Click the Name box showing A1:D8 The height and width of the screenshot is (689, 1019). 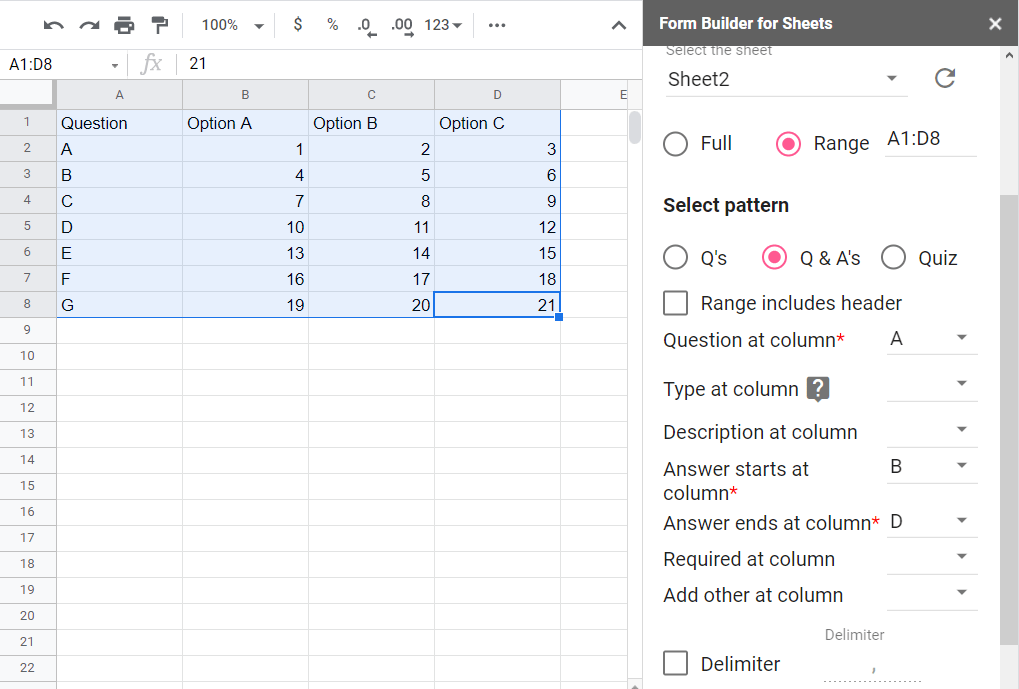click(x=55, y=65)
